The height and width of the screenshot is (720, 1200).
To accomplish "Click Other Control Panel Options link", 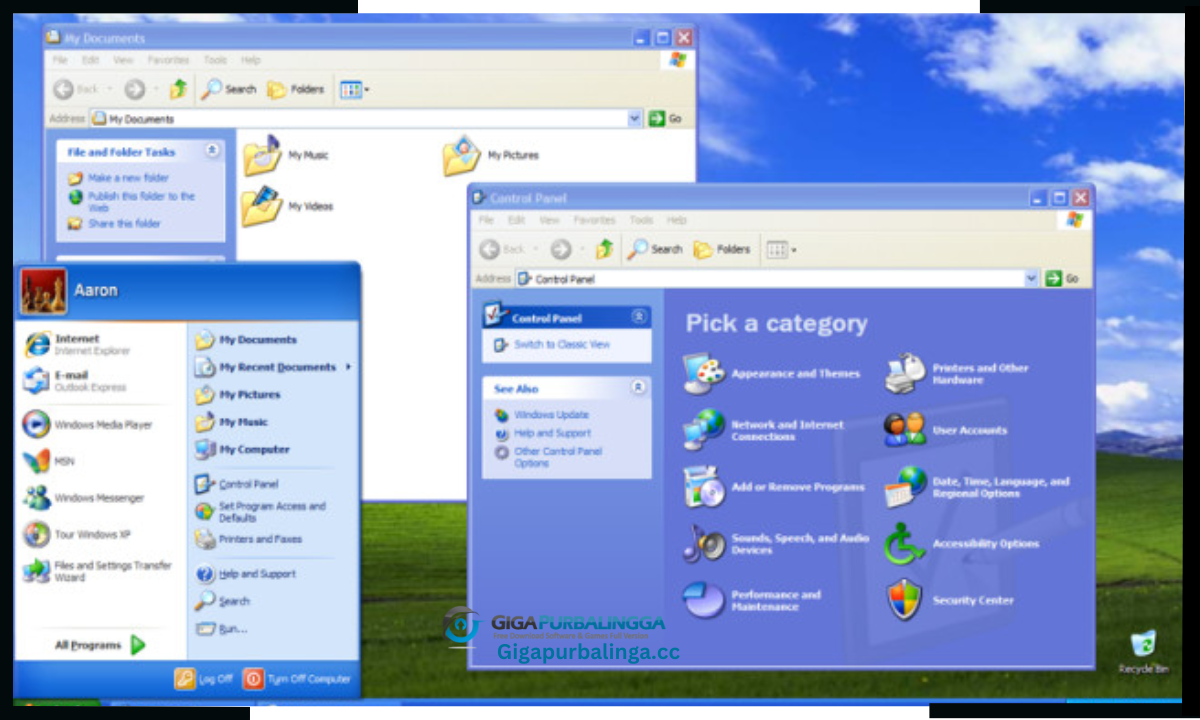I will point(558,457).
